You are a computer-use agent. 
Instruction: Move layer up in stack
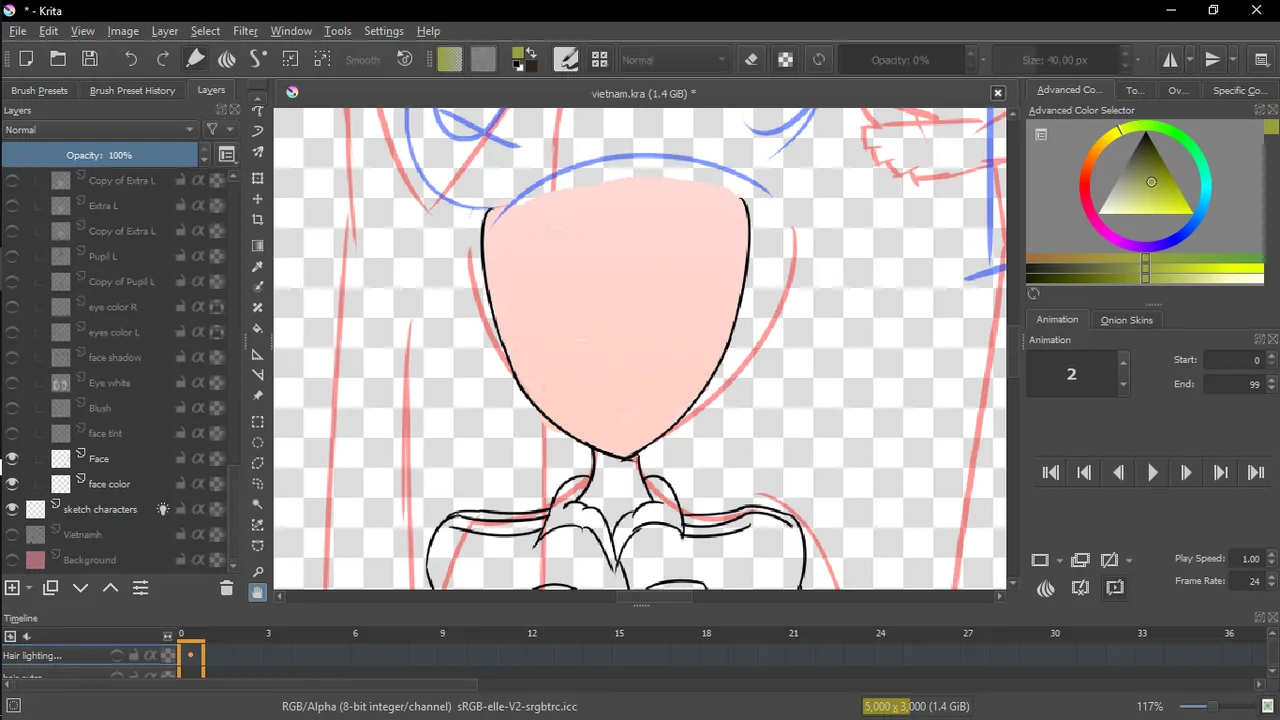110,588
